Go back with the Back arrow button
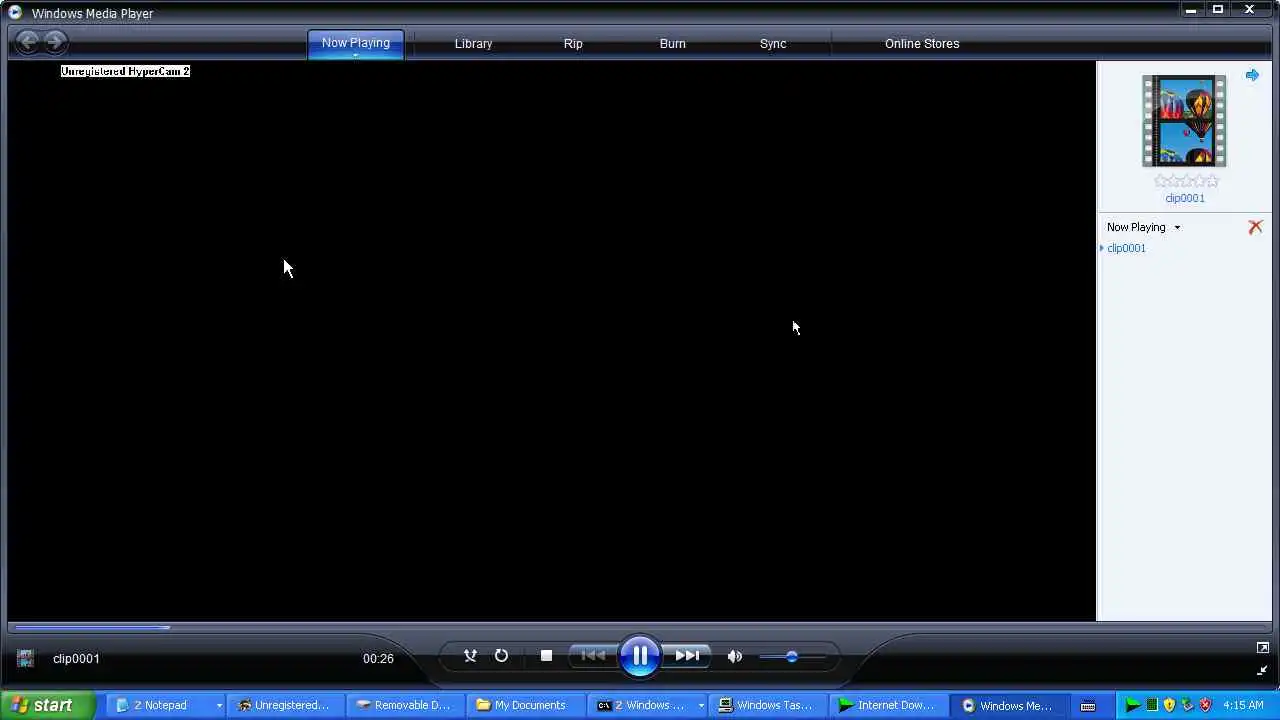The image size is (1280, 720). click(x=28, y=42)
